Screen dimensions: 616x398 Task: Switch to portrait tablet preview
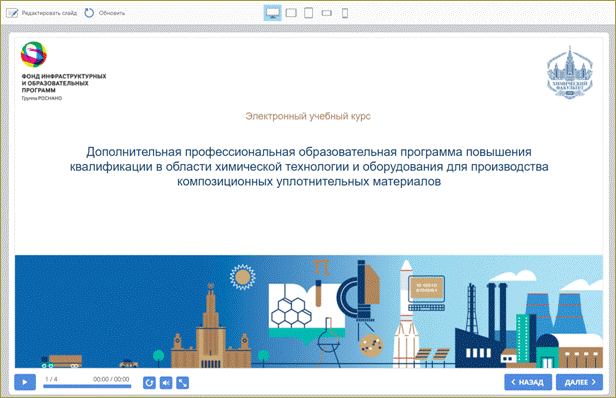tap(309, 13)
